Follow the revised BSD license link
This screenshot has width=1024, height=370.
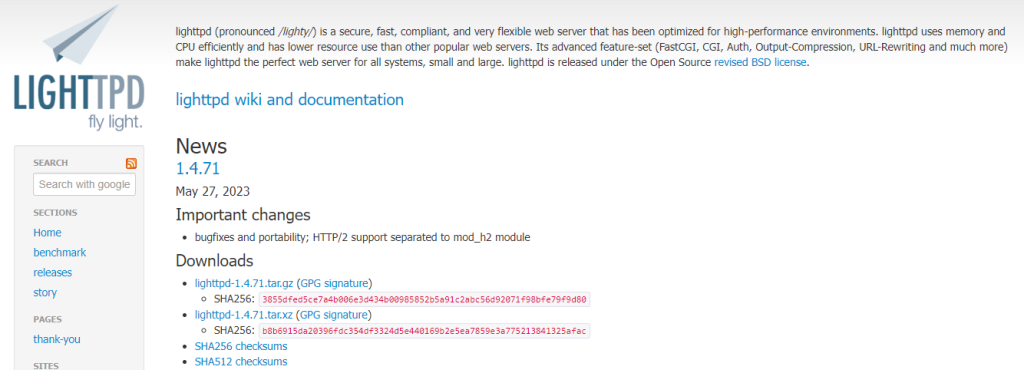(761, 63)
